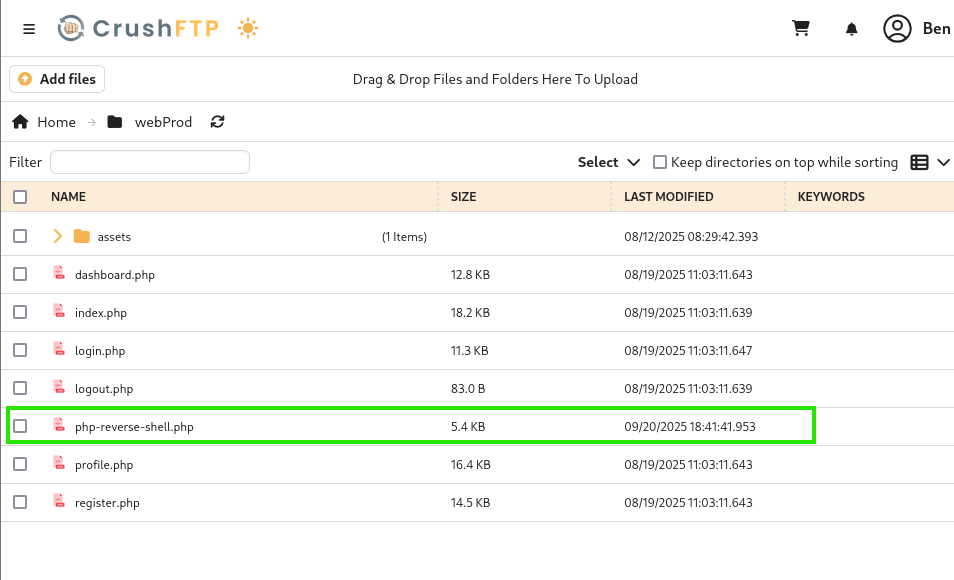
Task: Open the hamburger menu
Action: click(29, 29)
